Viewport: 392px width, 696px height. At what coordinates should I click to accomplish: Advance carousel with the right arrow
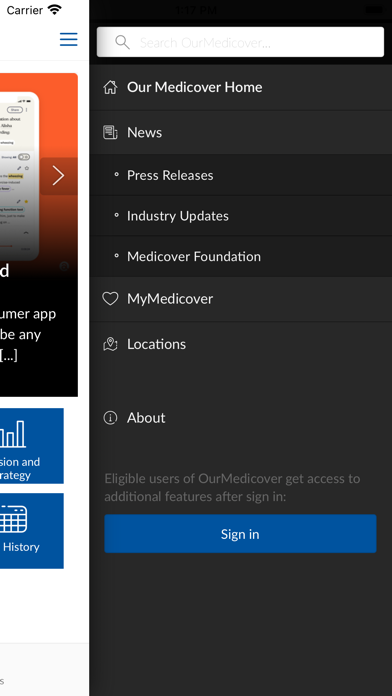[59, 176]
